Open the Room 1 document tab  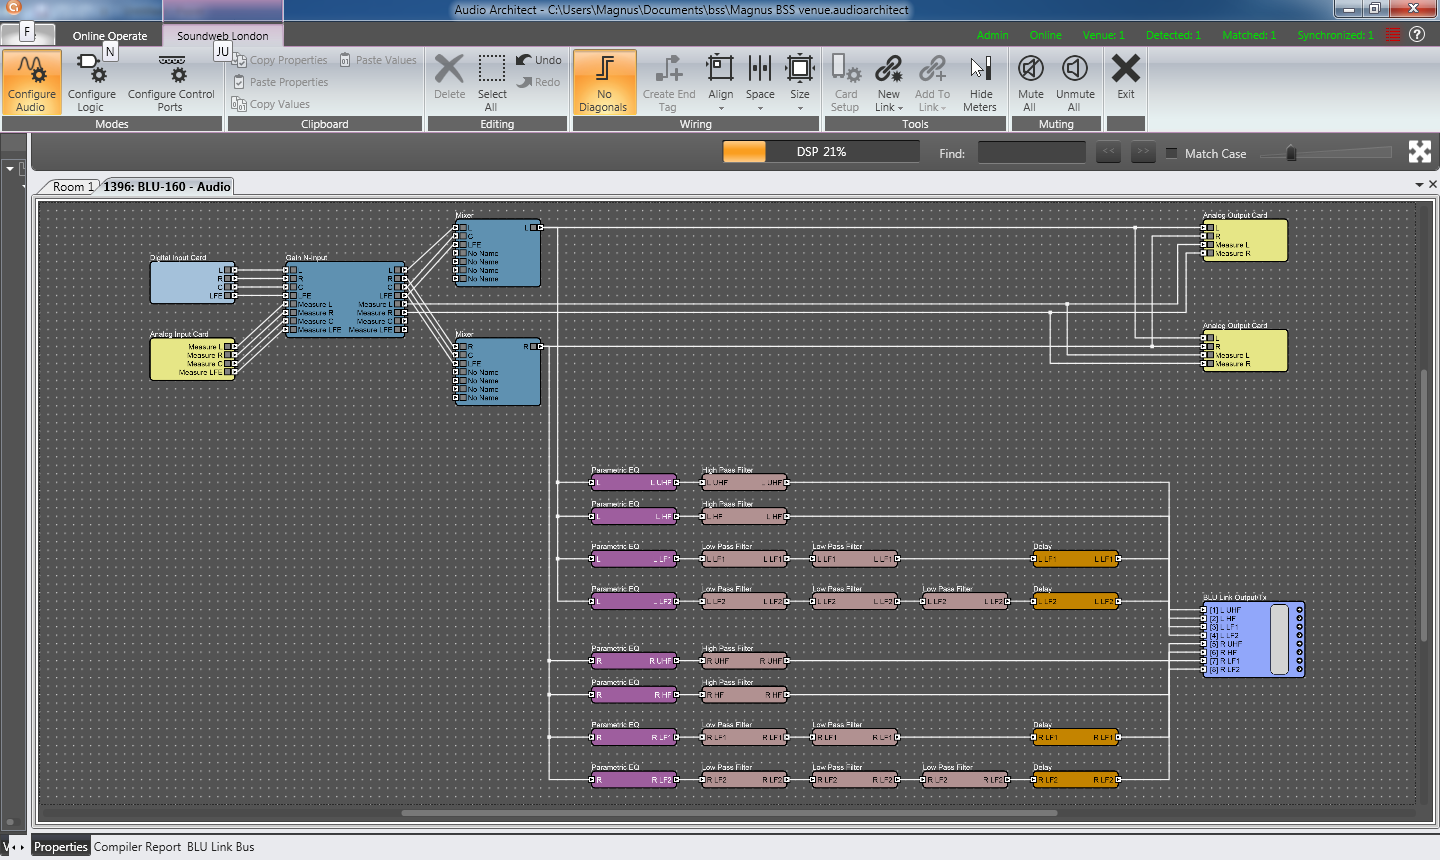coord(70,187)
